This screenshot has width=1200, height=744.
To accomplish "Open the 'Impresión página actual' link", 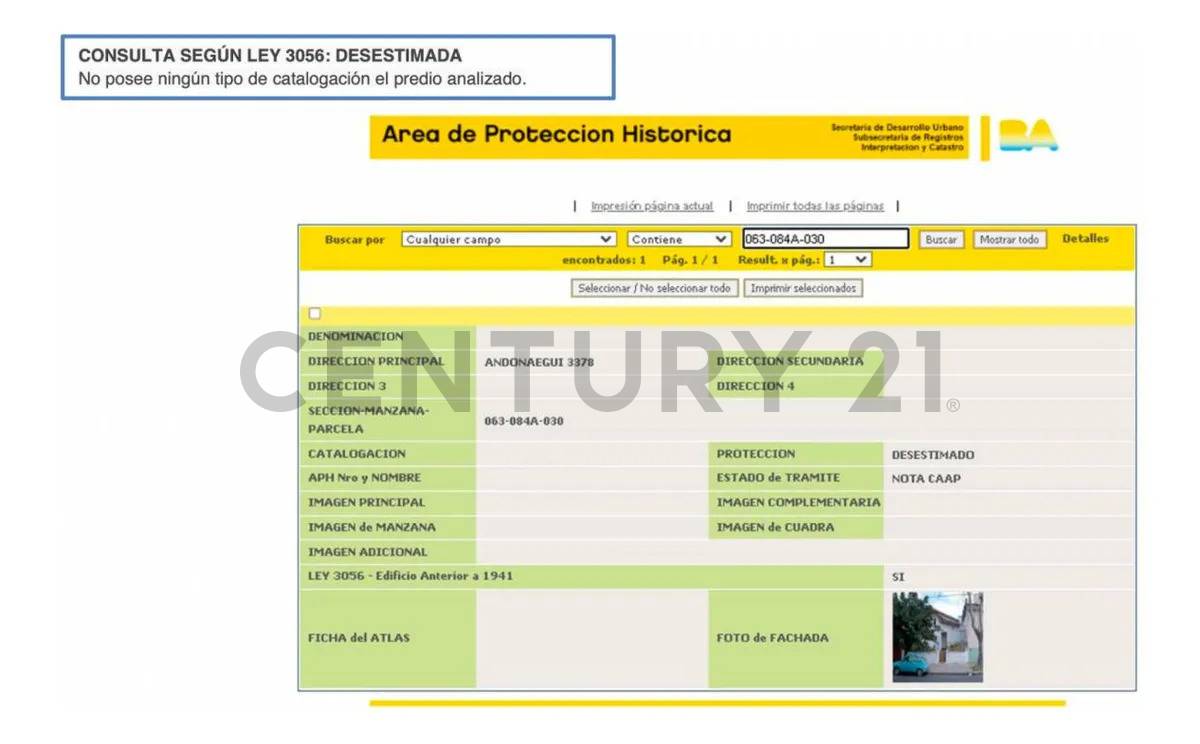I will tap(652, 206).
